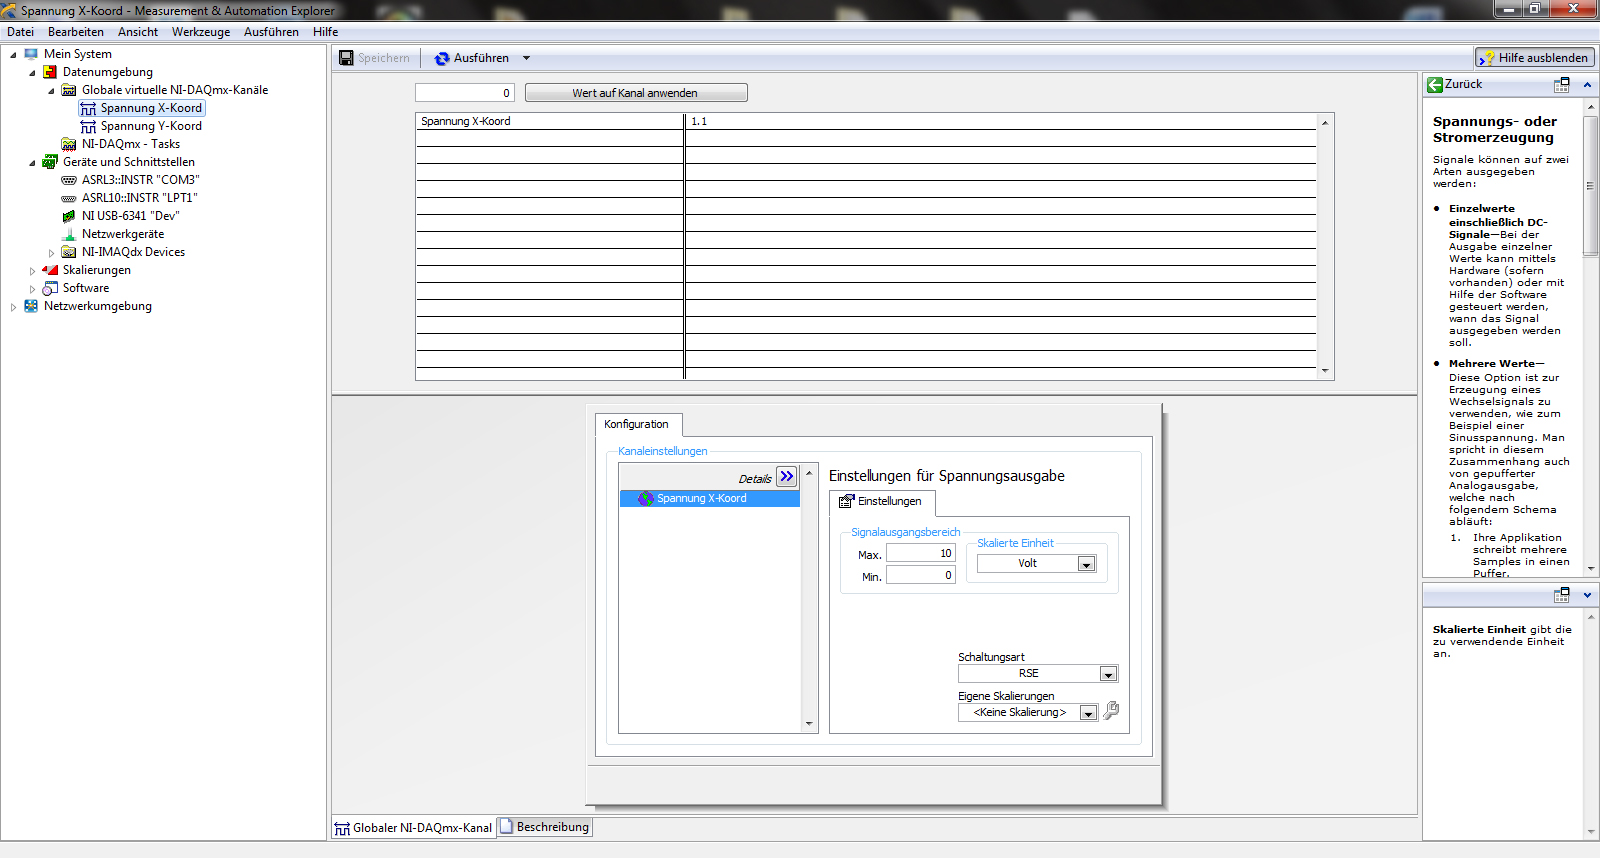Click the NI-IMAQdx Devices icon

pos(69,252)
